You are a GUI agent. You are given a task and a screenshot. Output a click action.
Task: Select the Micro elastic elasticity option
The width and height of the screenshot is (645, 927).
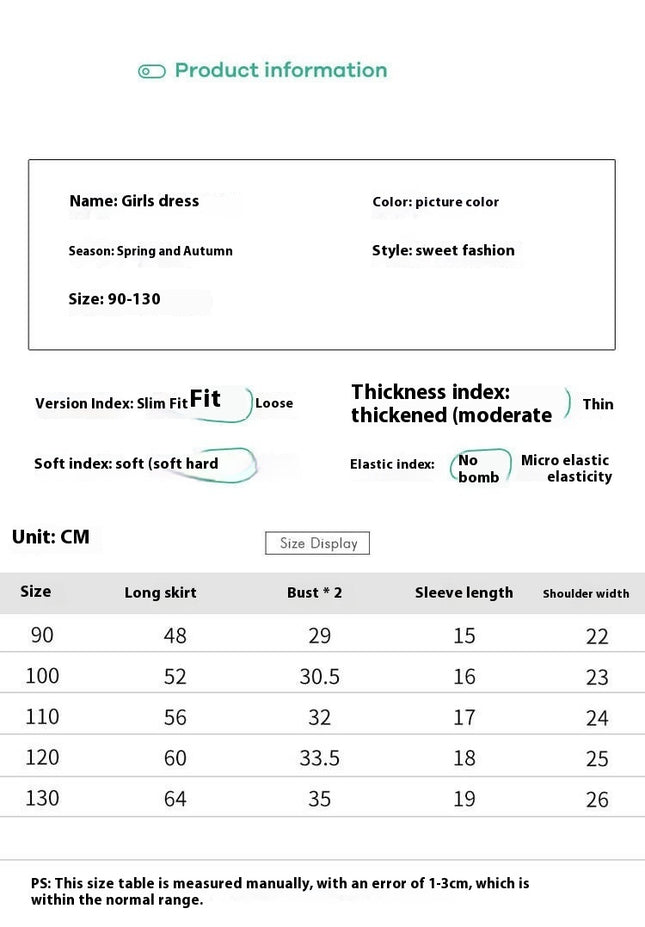pyautogui.click(x=566, y=468)
